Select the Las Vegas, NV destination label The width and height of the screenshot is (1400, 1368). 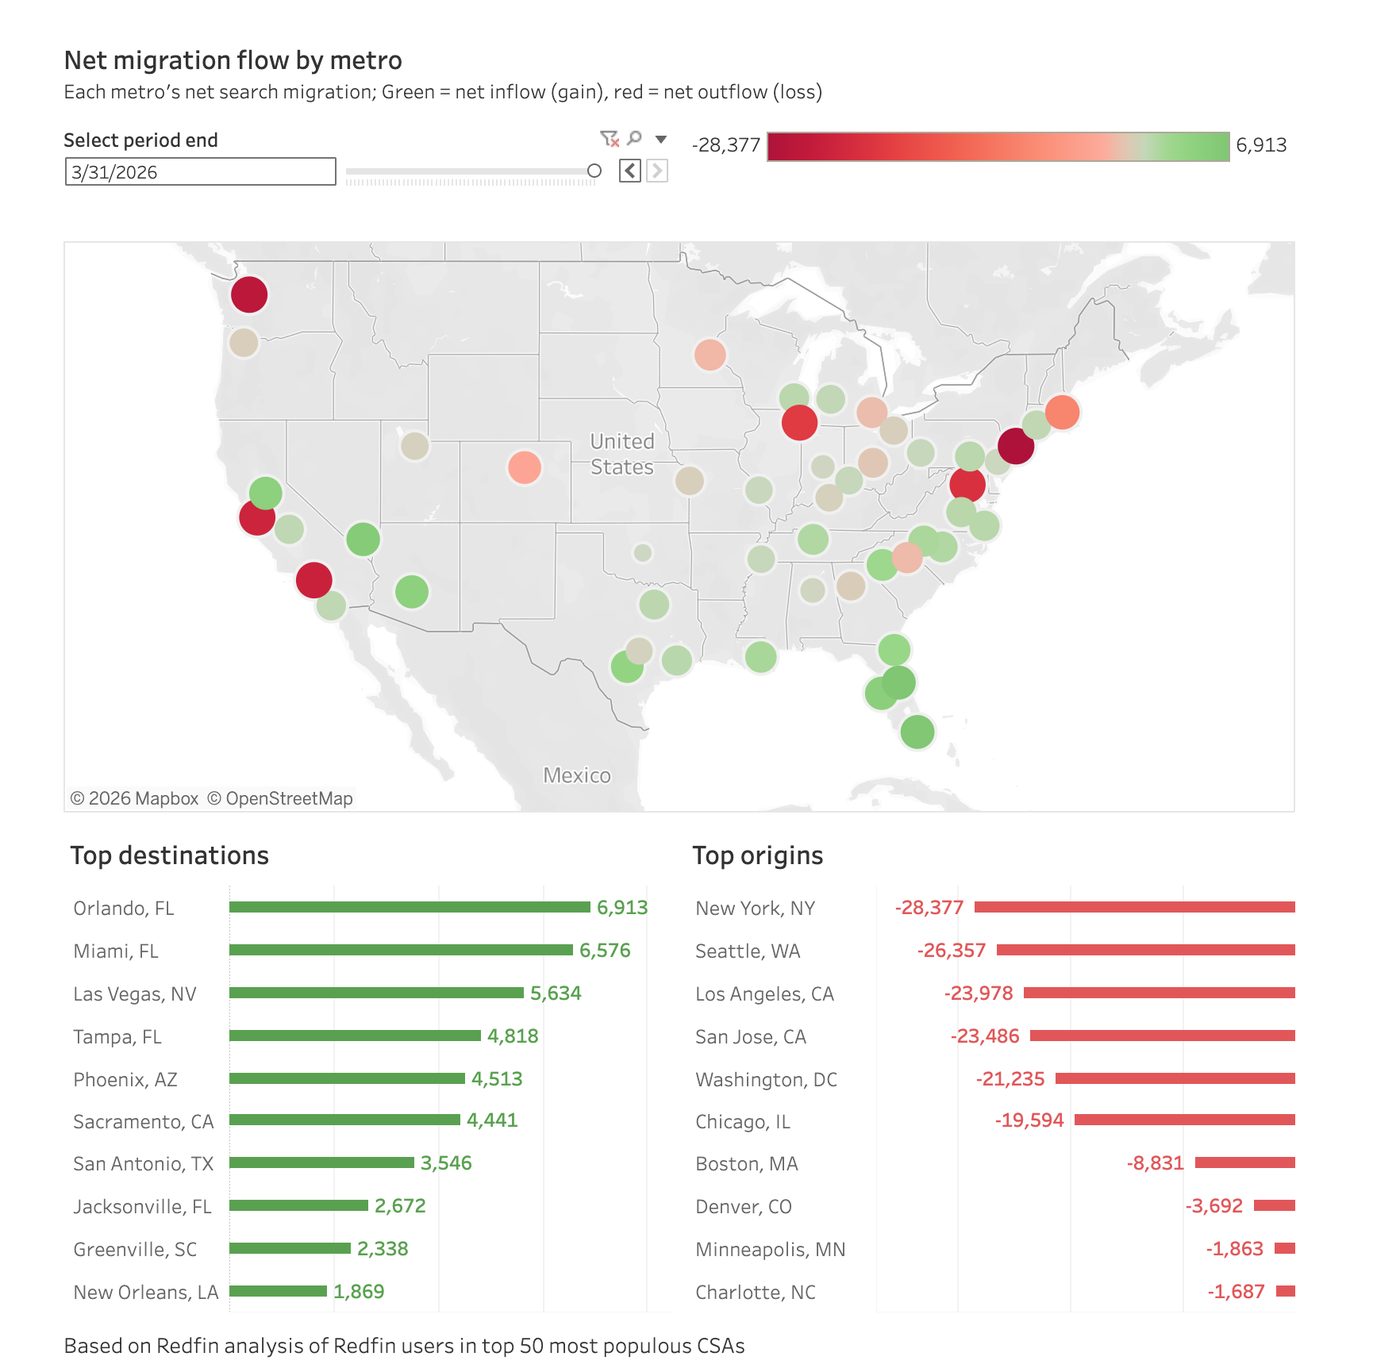pyautogui.click(x=135, y=994)
